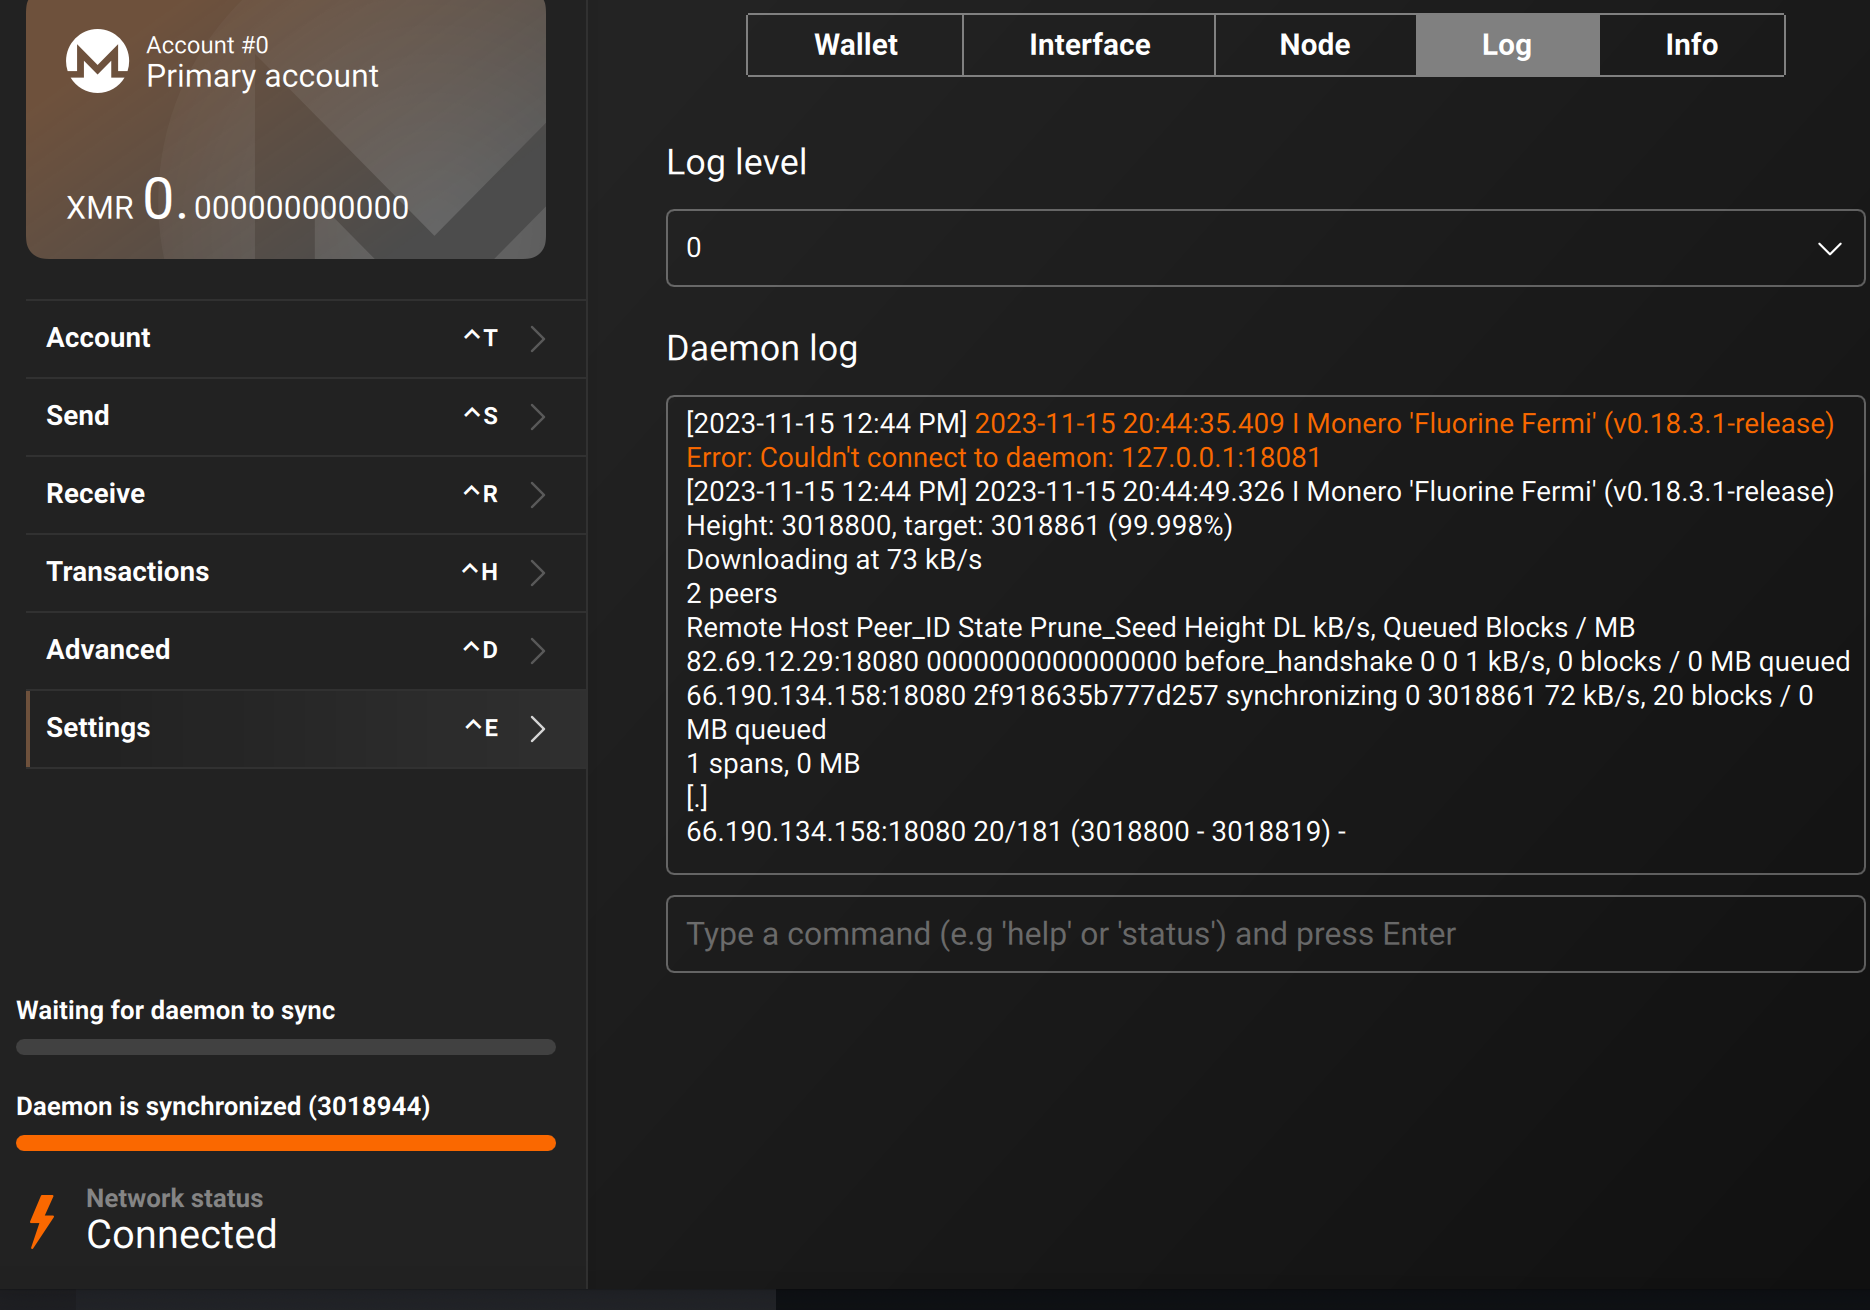Click the orange daemon synchronized progress bar
1870x1310 pixels.
click(286, 1143)
